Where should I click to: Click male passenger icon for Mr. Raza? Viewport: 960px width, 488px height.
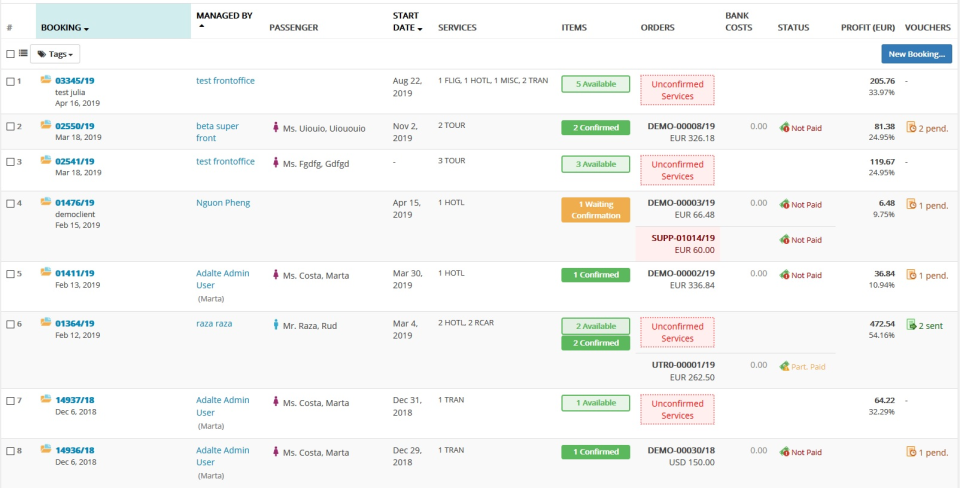276,324
